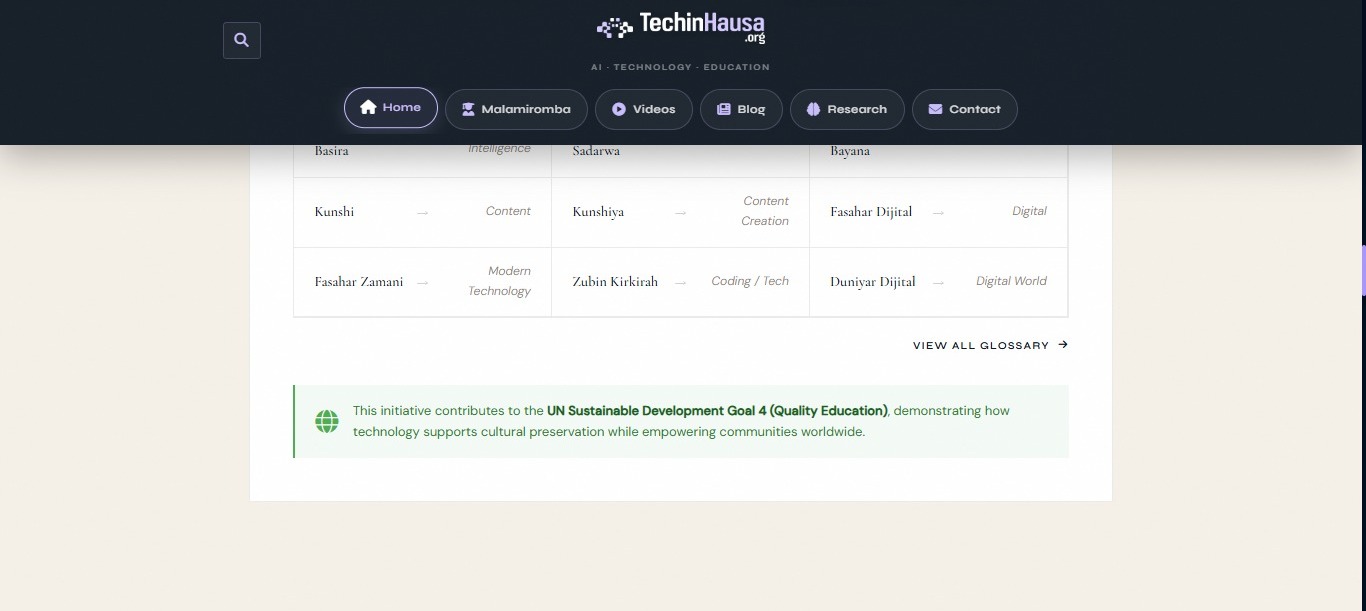Click the Duniyar Dijital glossary row
The image size is (1366, 611).
(x=938, y=282)
